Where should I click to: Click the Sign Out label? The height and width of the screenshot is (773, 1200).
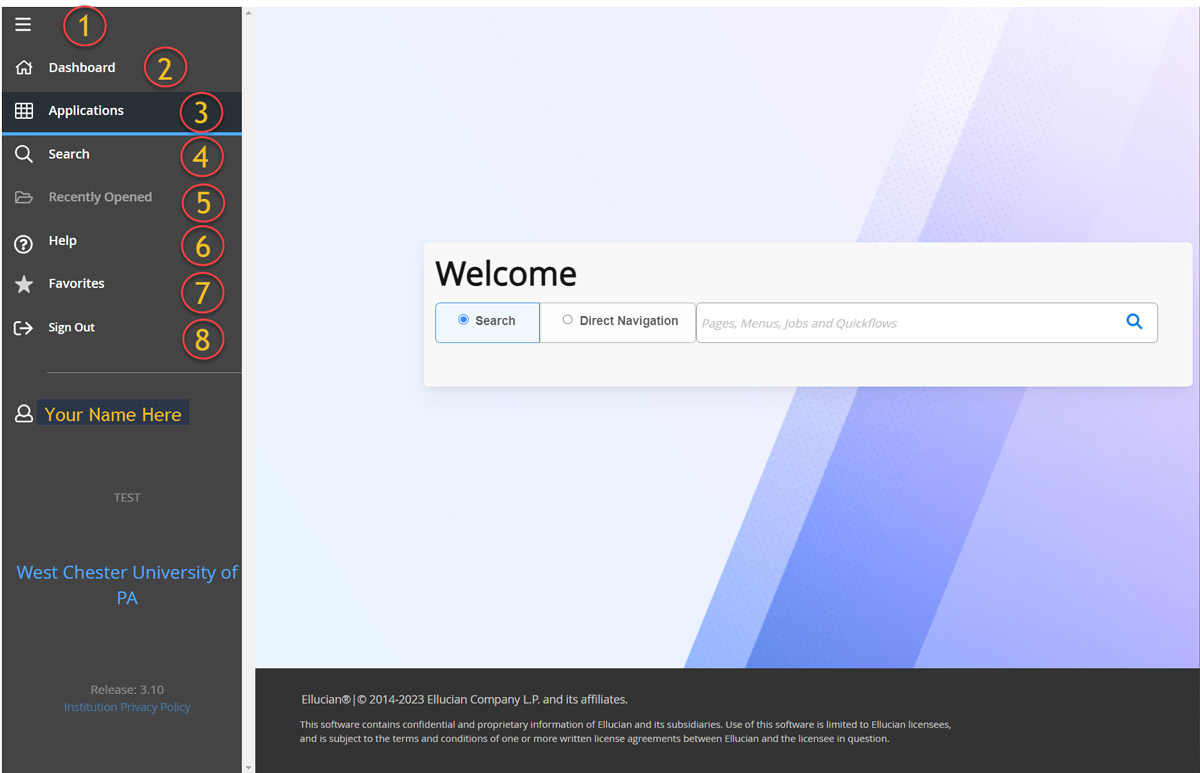72,328
